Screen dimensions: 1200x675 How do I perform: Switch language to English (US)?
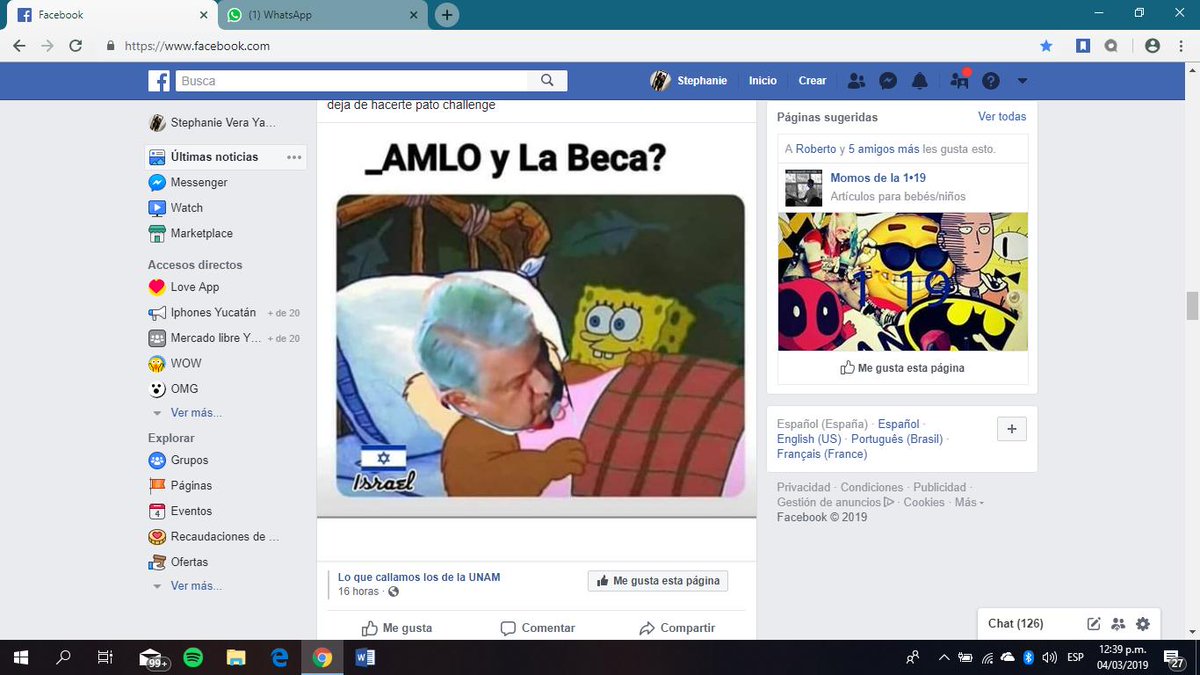pos(809,439)
